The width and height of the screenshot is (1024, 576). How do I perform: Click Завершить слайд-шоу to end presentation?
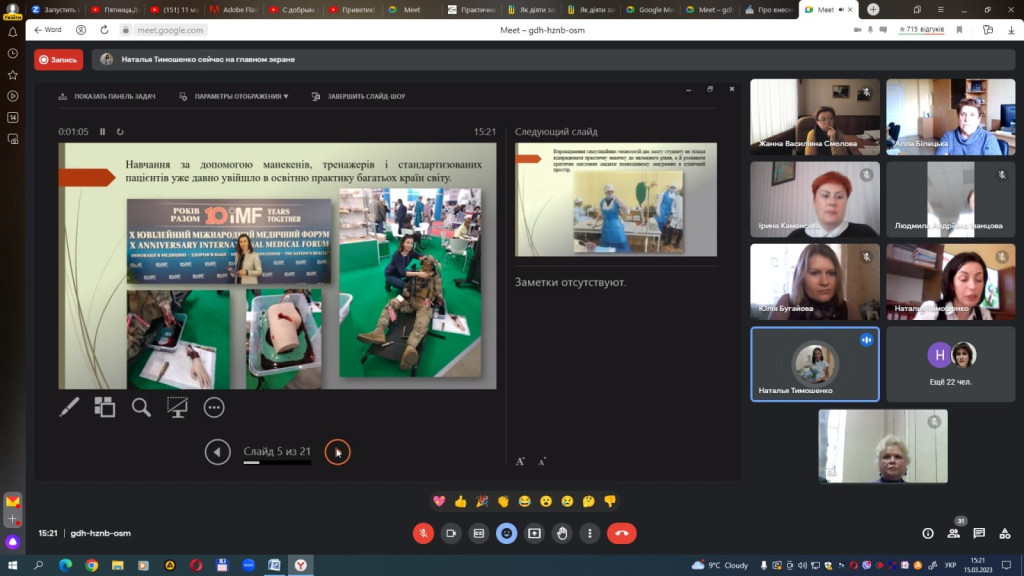[x=358, y=97]
